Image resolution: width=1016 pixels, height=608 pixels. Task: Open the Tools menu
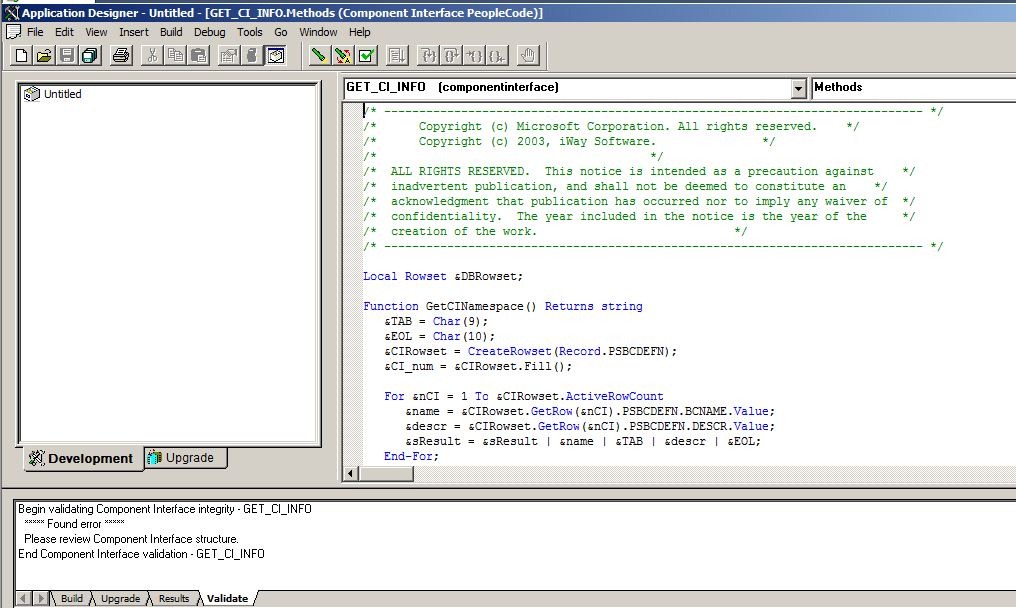[249, 32]
